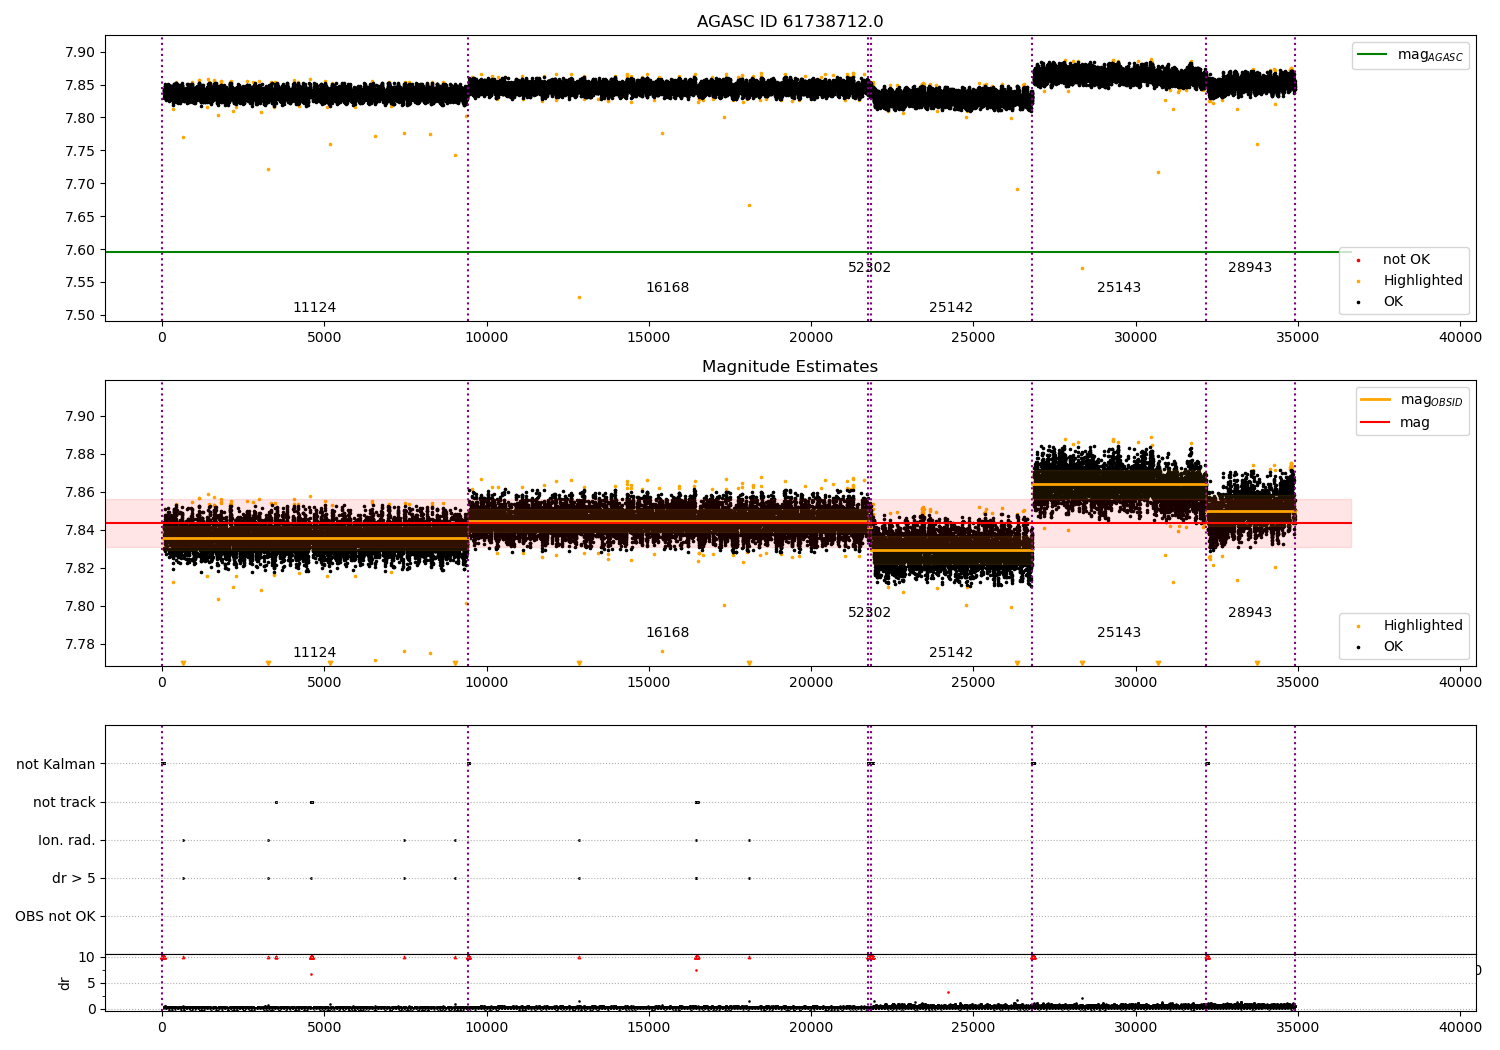Viewport: 1500px width, 1050px height.
Task: Click obsid label 28943 in top plot
Action: tap(1250, 268)
